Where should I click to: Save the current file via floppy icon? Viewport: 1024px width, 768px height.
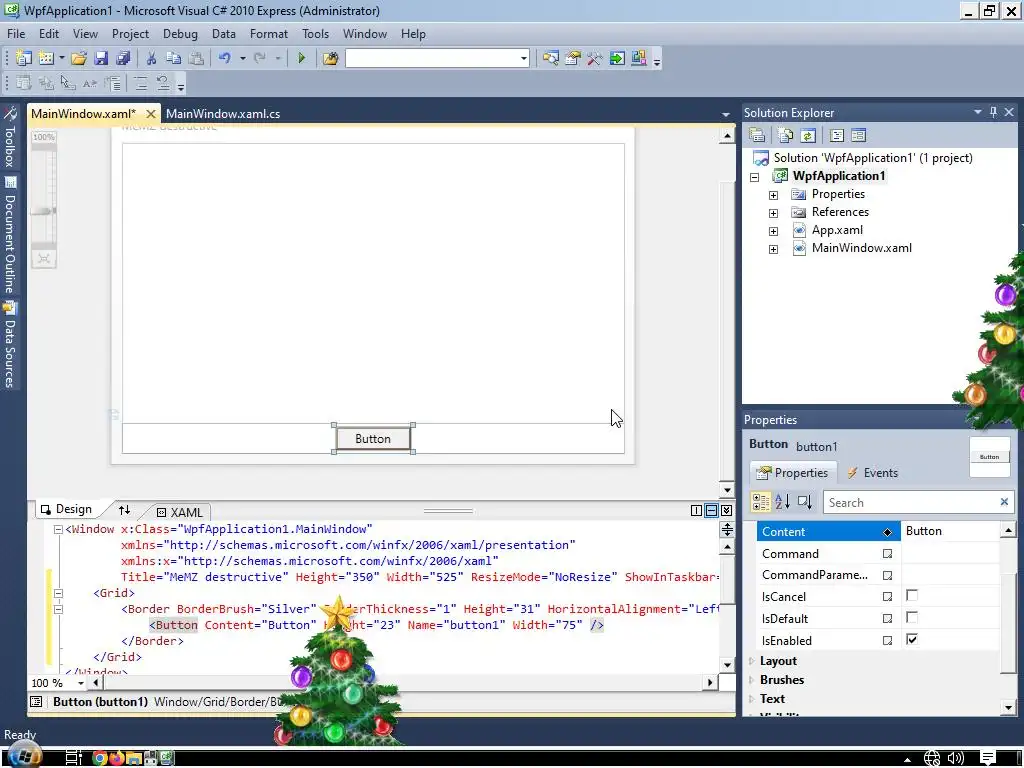click(x=101, y=58)
